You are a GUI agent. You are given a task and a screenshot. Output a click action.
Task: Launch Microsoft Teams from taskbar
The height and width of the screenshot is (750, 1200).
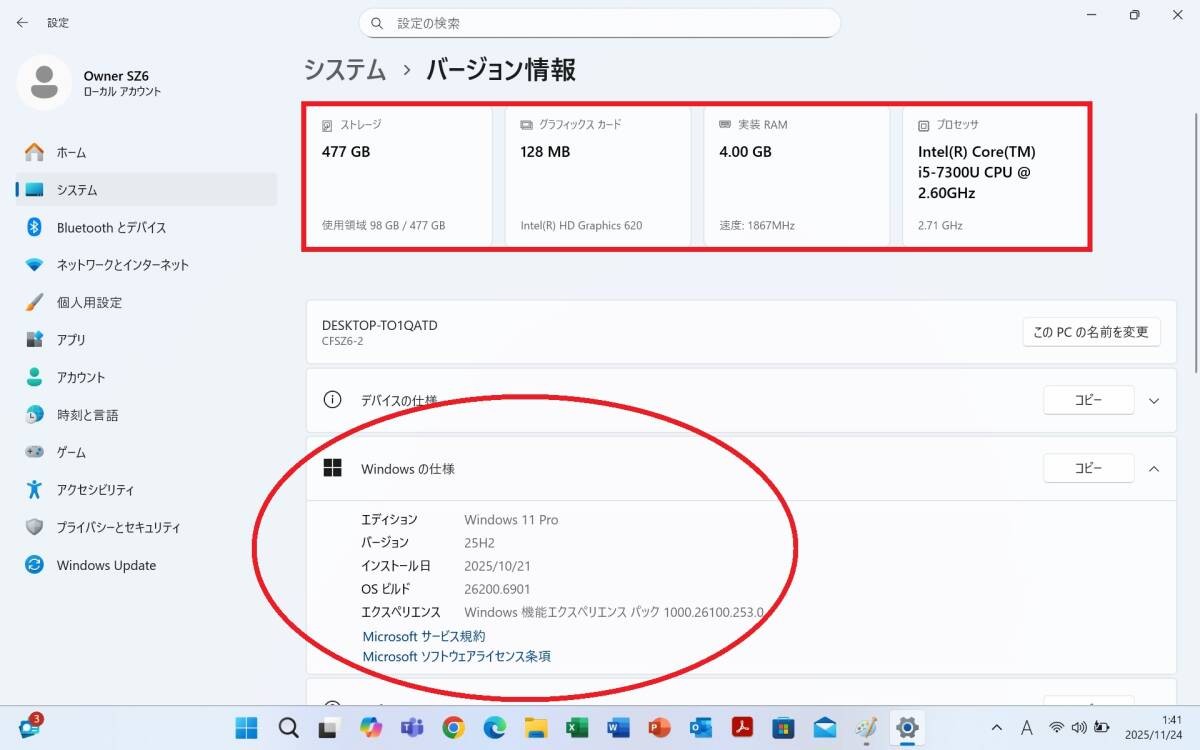coord(412,727)
